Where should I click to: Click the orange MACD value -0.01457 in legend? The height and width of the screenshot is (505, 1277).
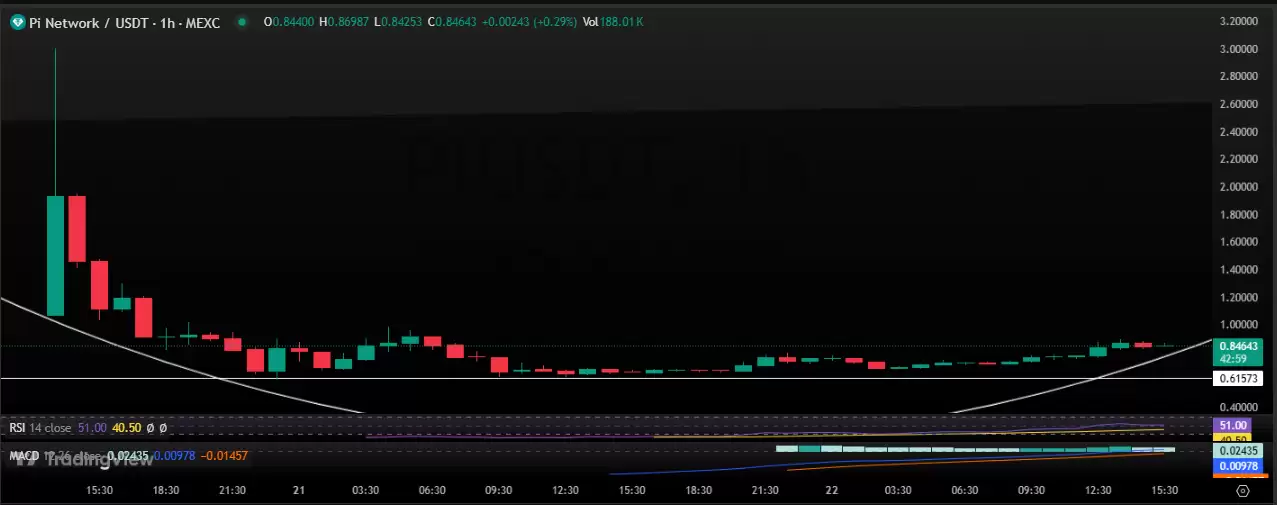click(x=224, y=456)
